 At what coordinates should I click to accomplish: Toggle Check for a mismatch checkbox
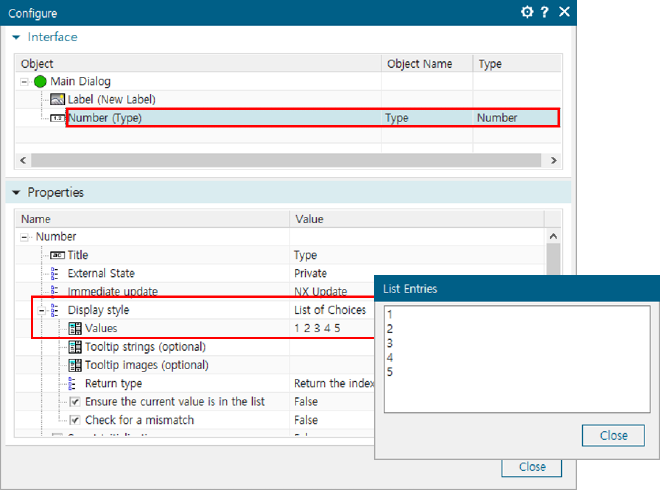pos(75,420)
